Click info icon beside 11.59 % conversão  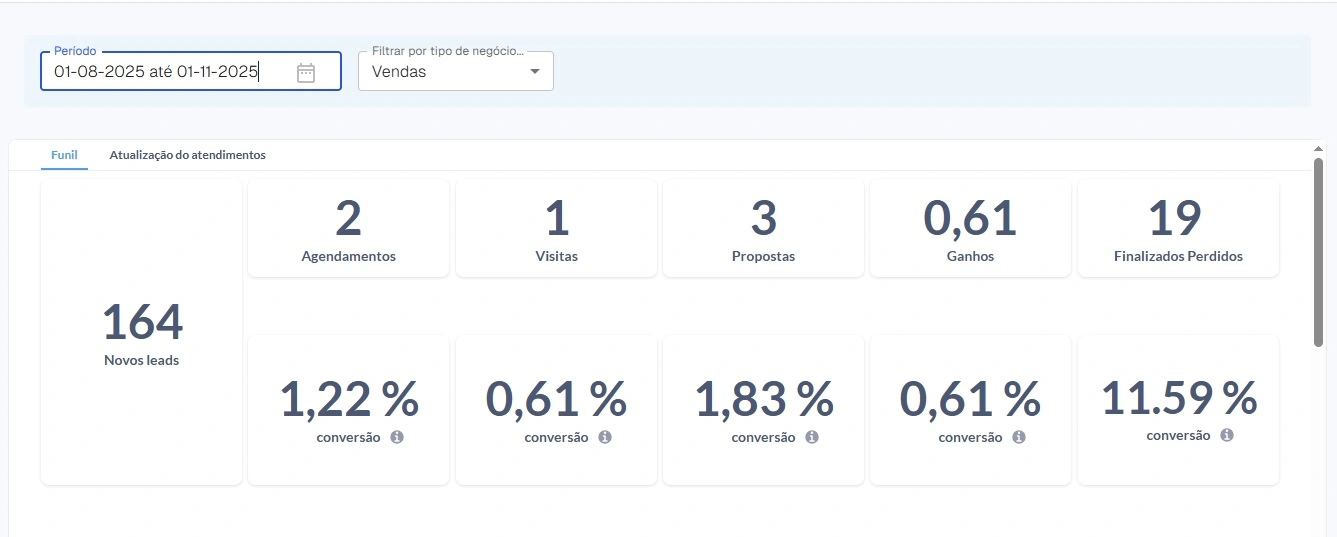click(1227, 435)
